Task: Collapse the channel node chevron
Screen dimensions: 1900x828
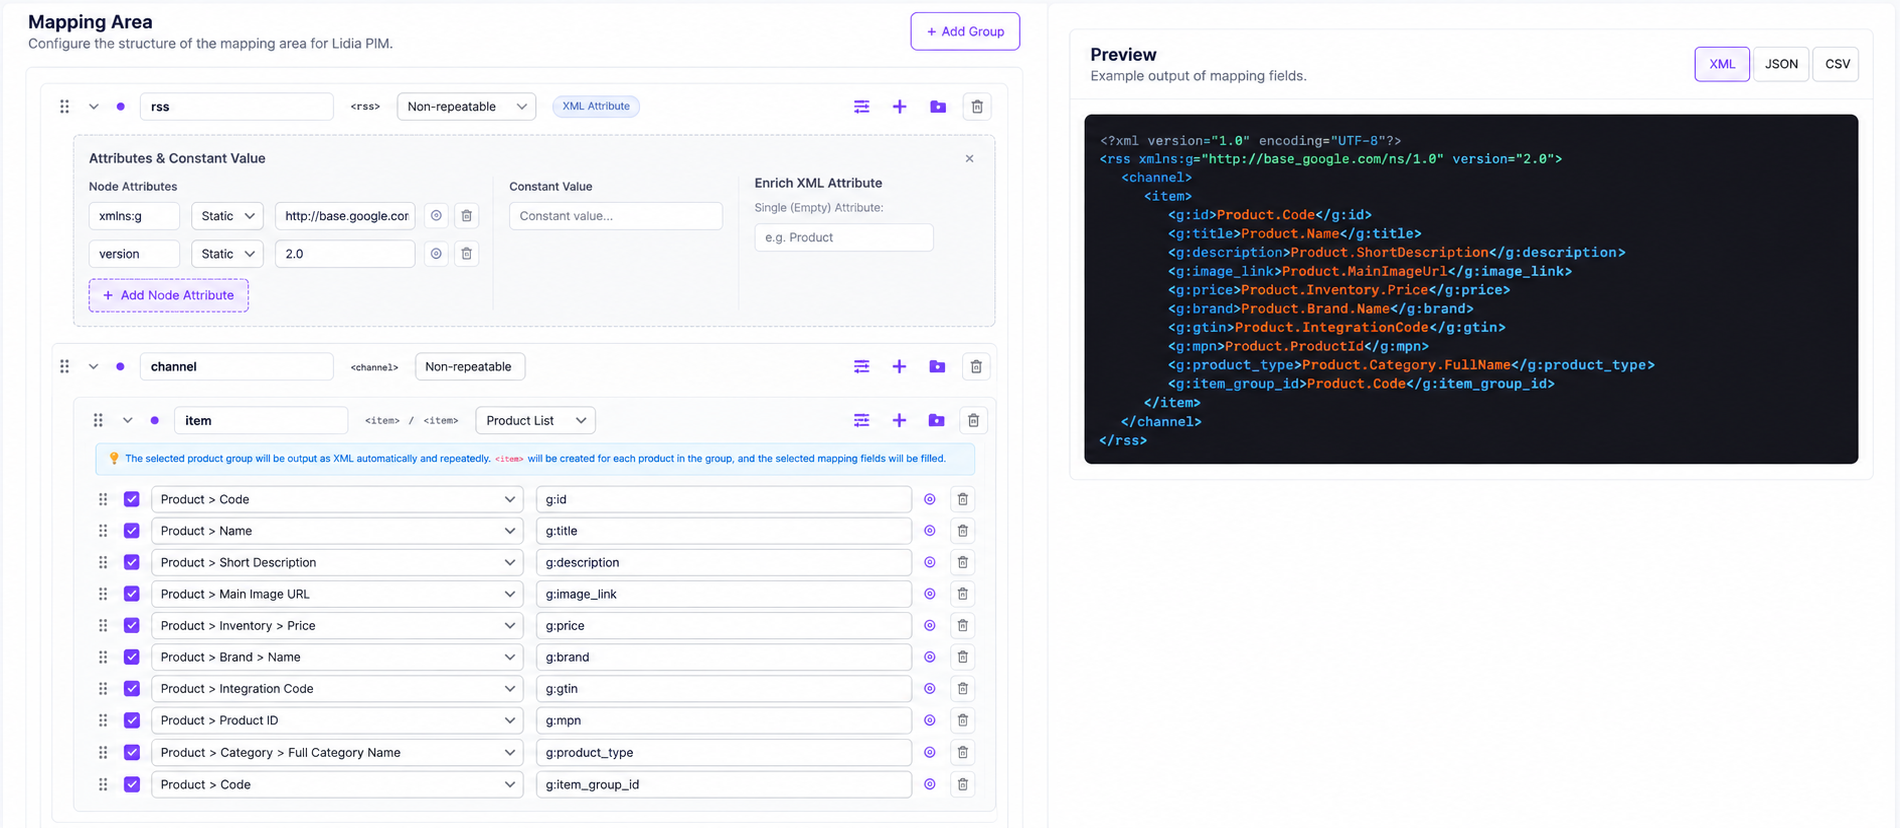Action: [x=94, y=367]
